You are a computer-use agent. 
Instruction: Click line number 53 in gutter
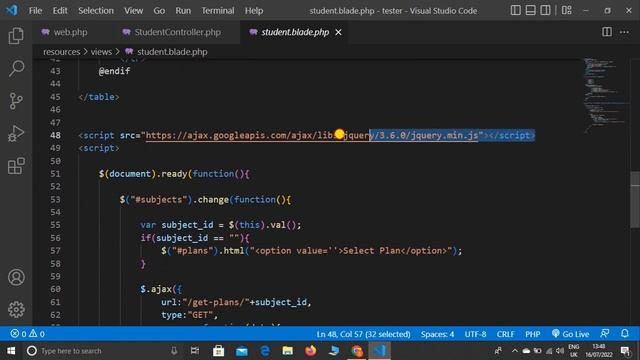coord(56,199)
